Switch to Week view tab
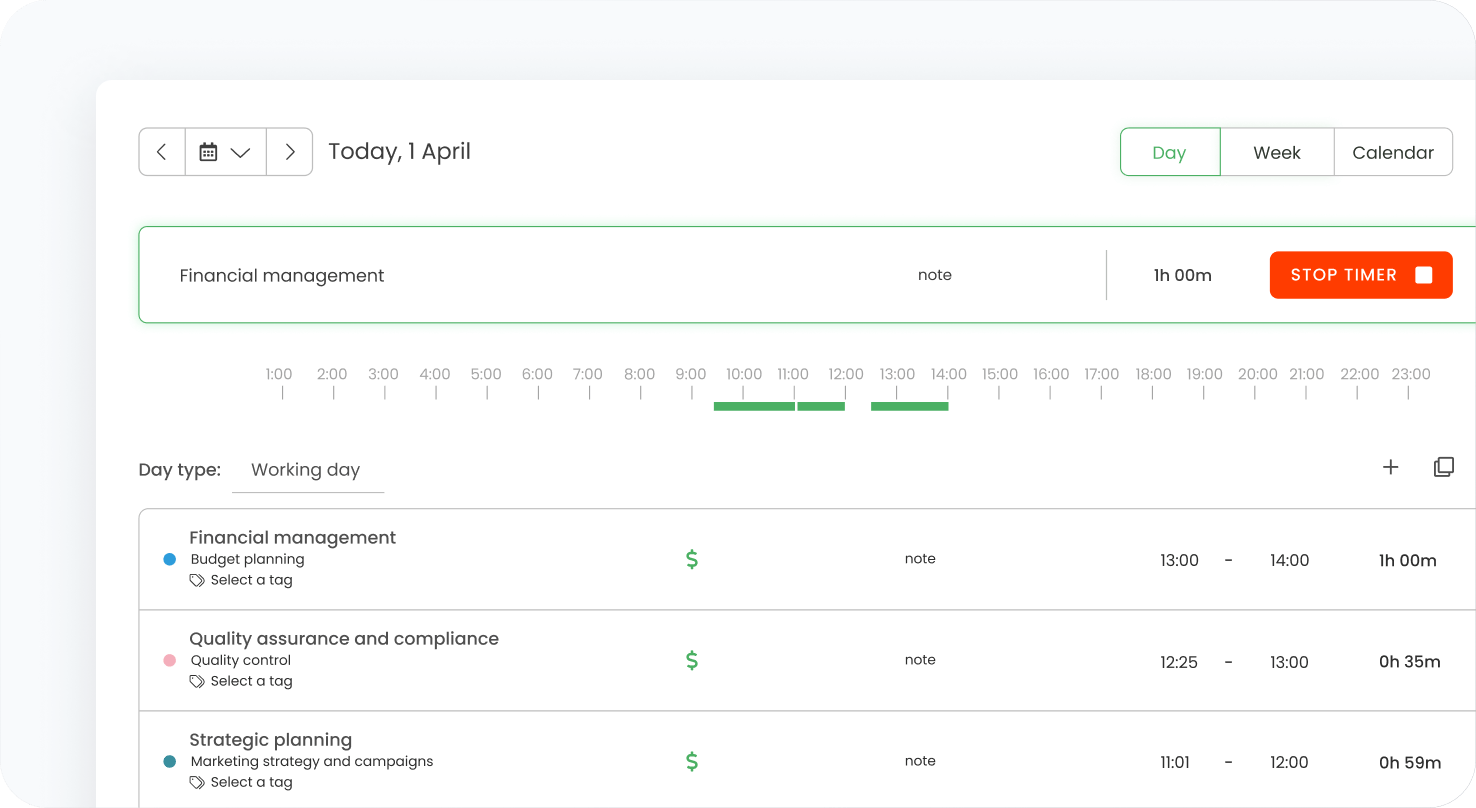 1277,152
